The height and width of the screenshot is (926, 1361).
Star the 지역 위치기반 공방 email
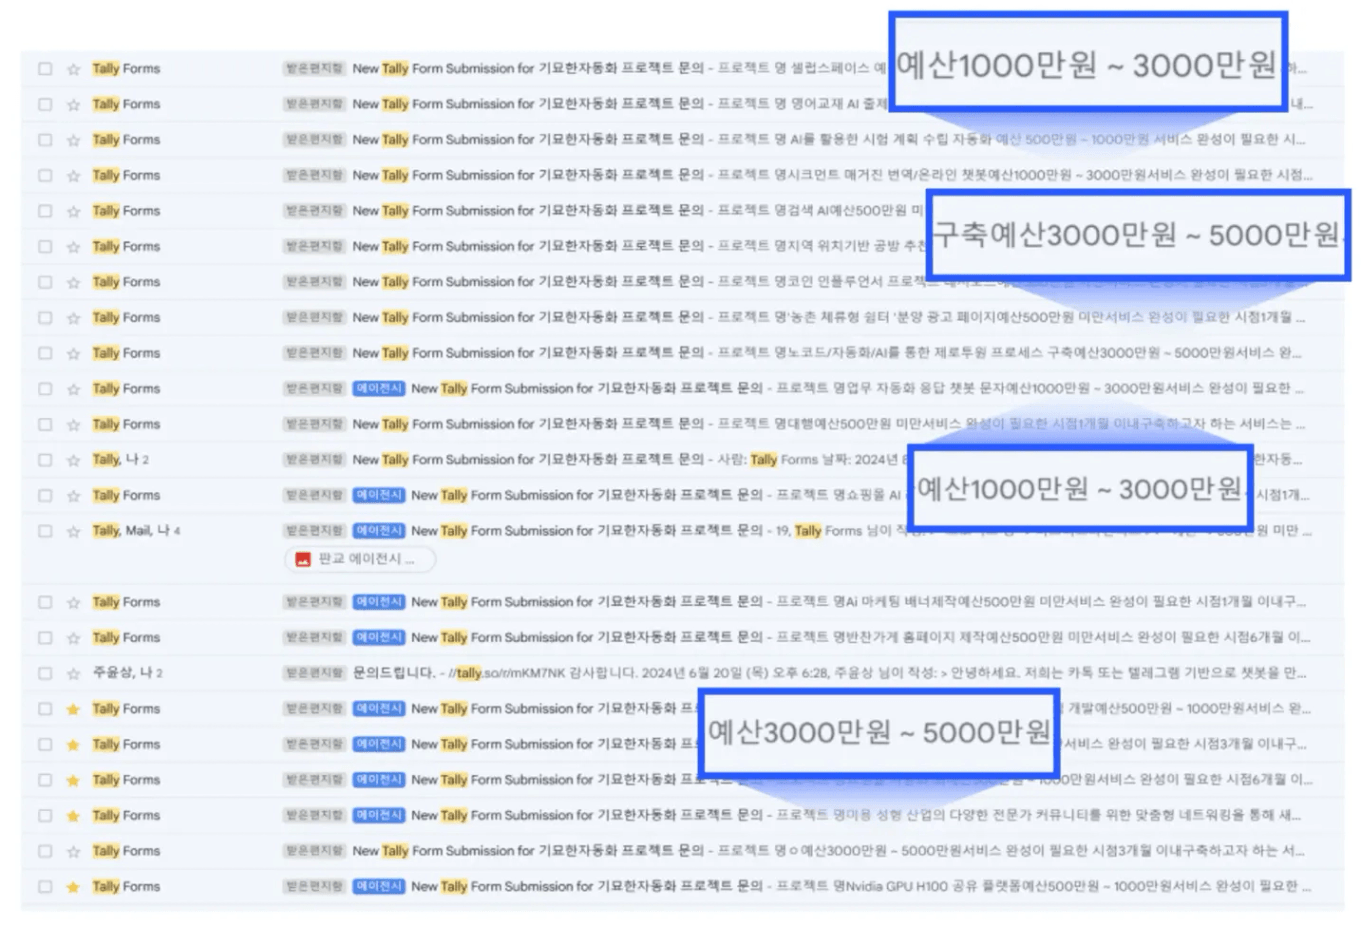coord(73,247)
